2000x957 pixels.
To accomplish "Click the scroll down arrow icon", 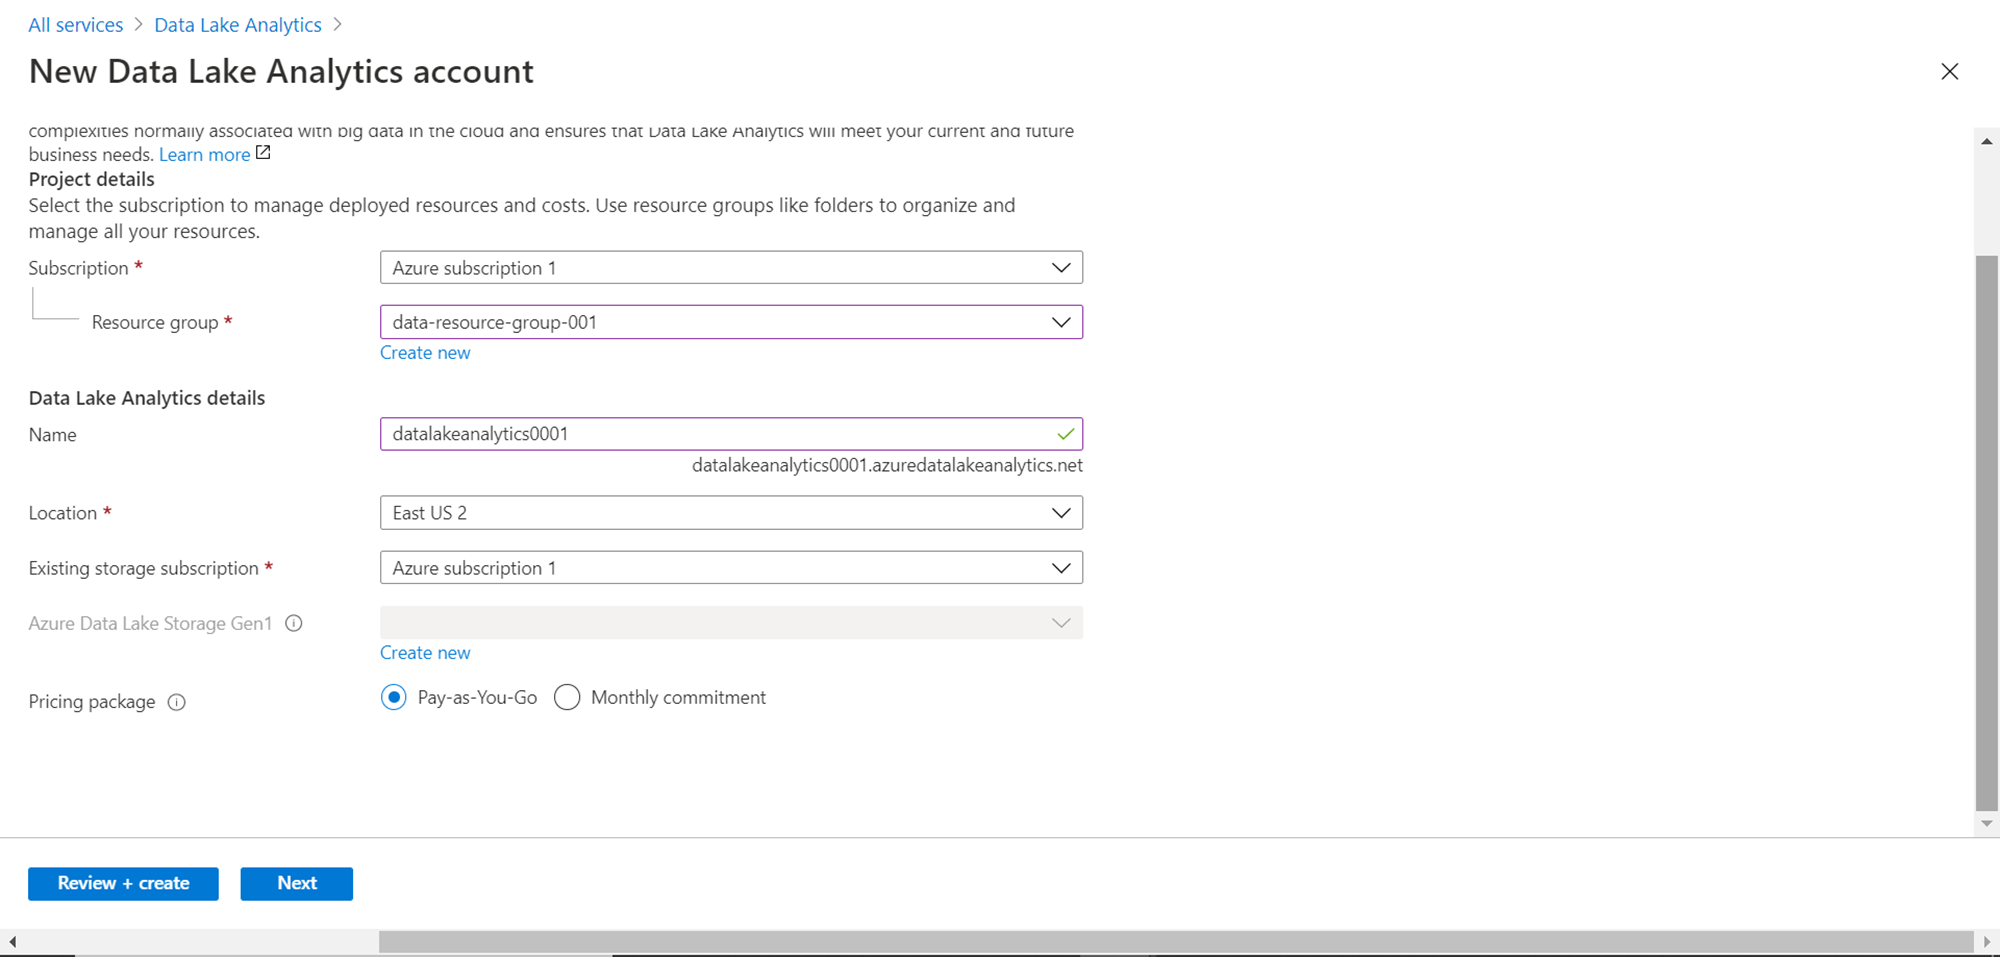I will 1986,824.
